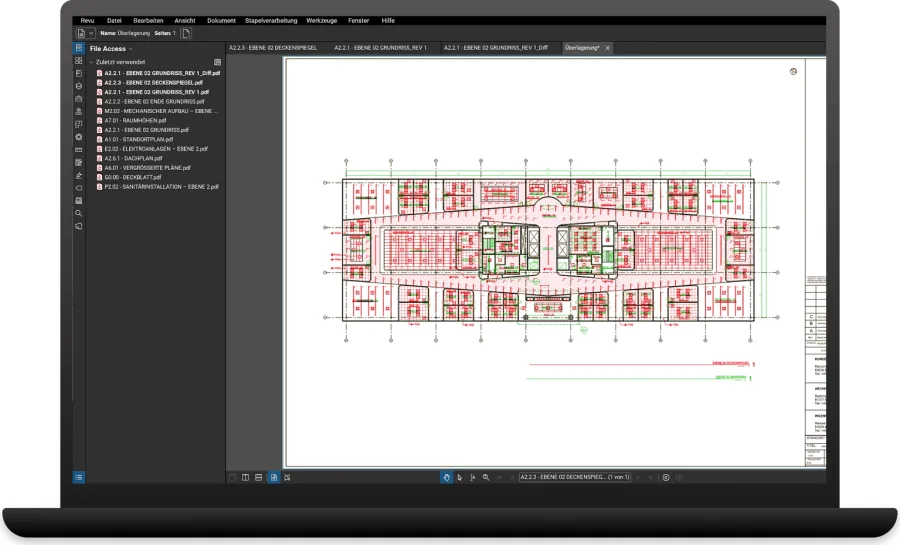Toggle the list view button at sidebar bottom

(79, 478)
